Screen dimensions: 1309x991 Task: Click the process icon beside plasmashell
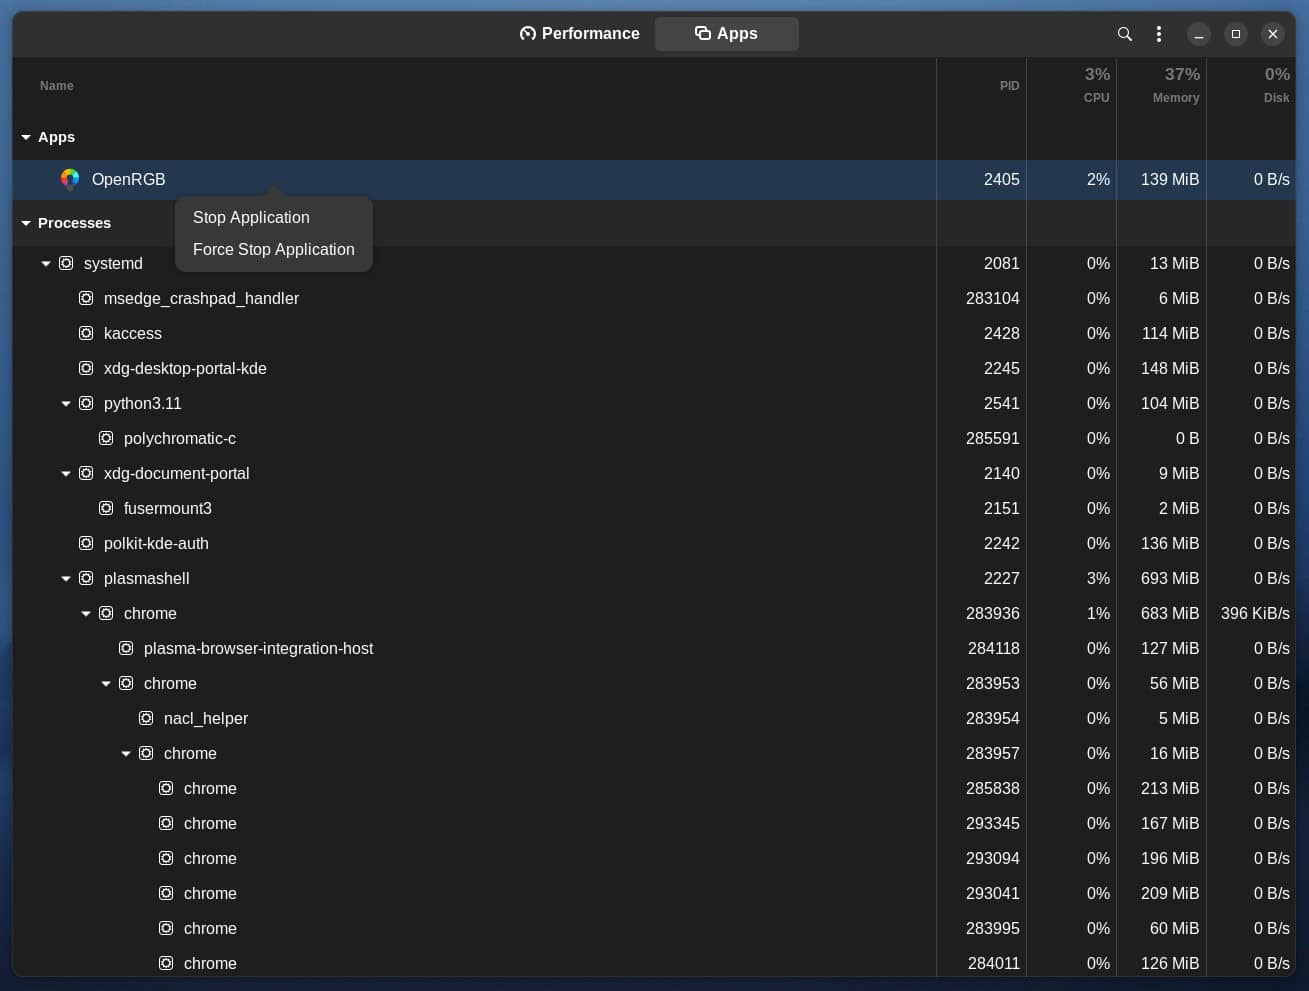click(86, 578)
